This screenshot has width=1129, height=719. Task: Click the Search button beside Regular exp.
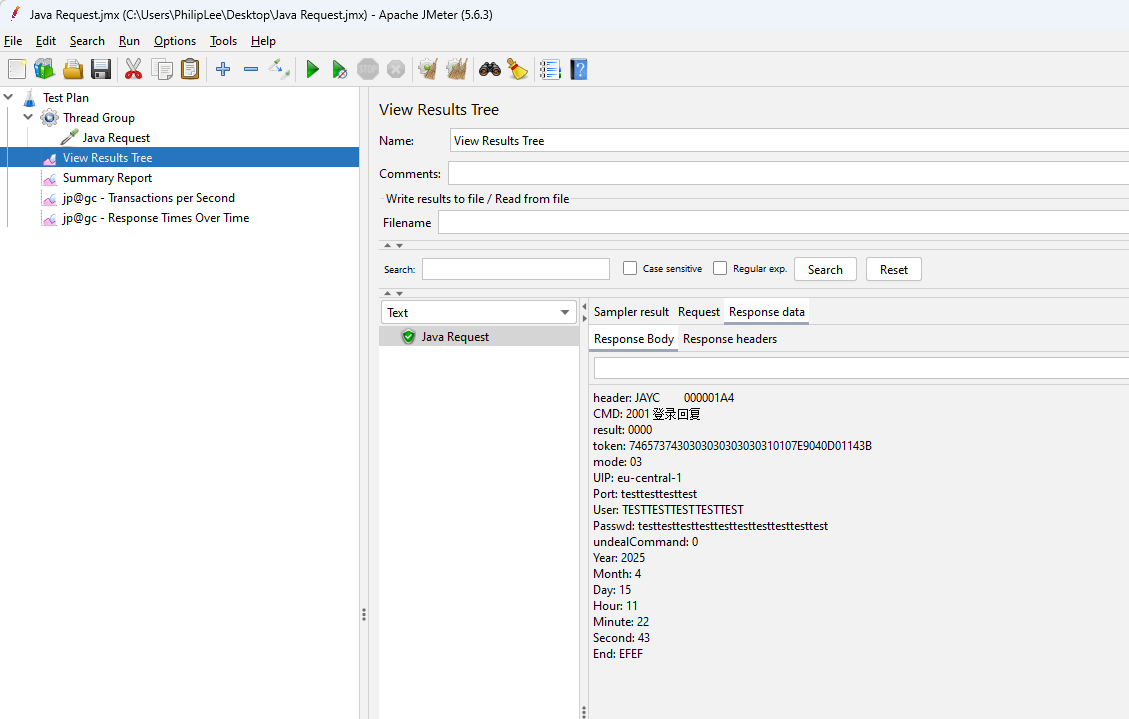coord(825,269)
